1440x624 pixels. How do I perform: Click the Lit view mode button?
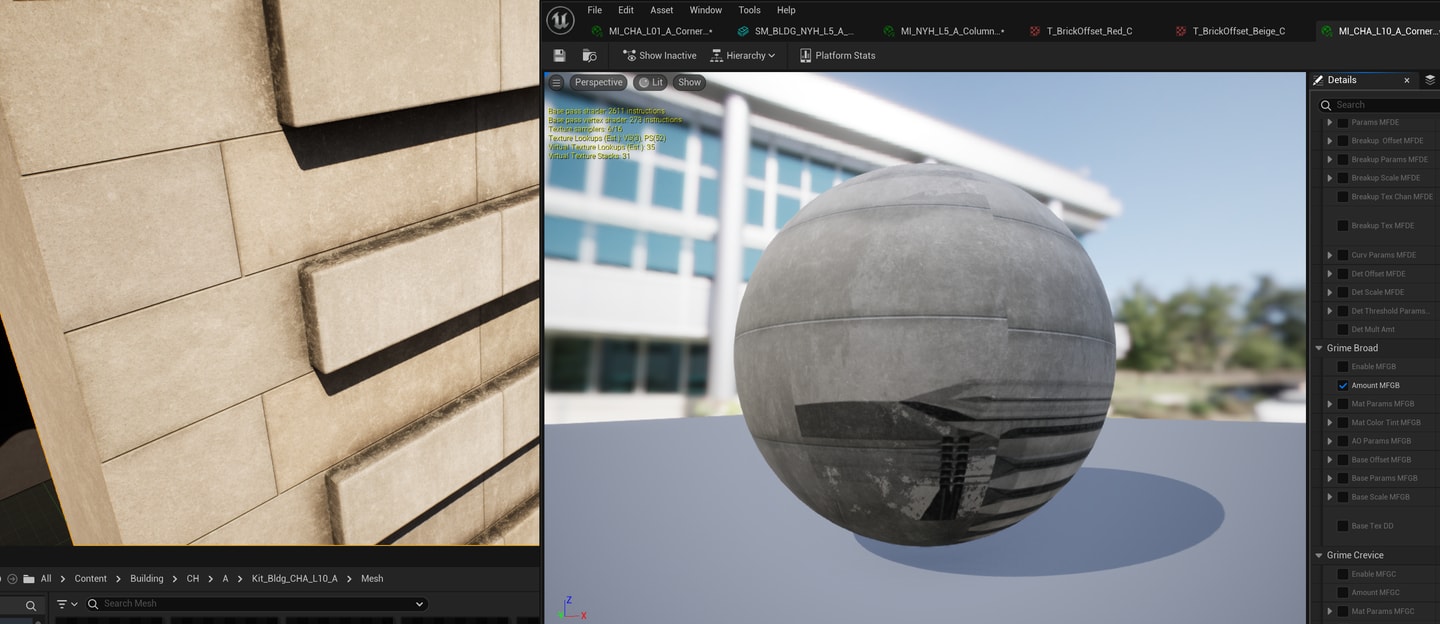point(650,83)
